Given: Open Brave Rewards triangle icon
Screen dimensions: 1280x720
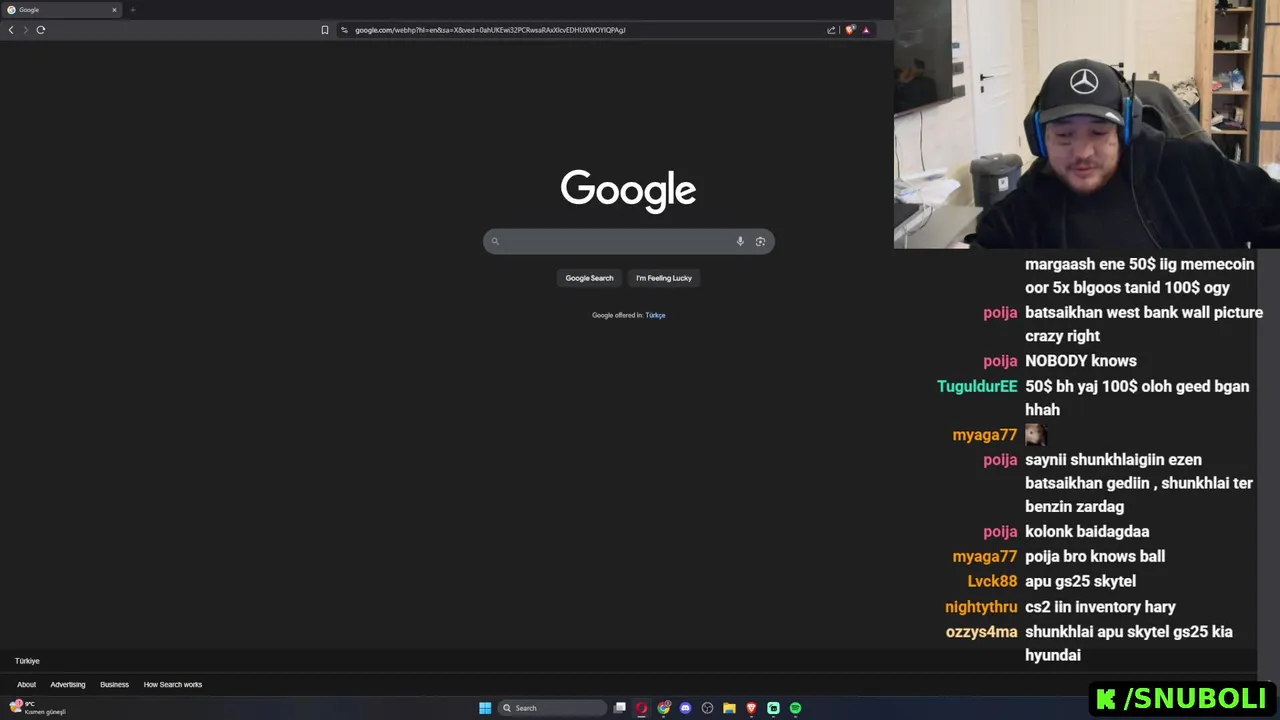Looking at the screenshot, I should click(x=866, y=30).
